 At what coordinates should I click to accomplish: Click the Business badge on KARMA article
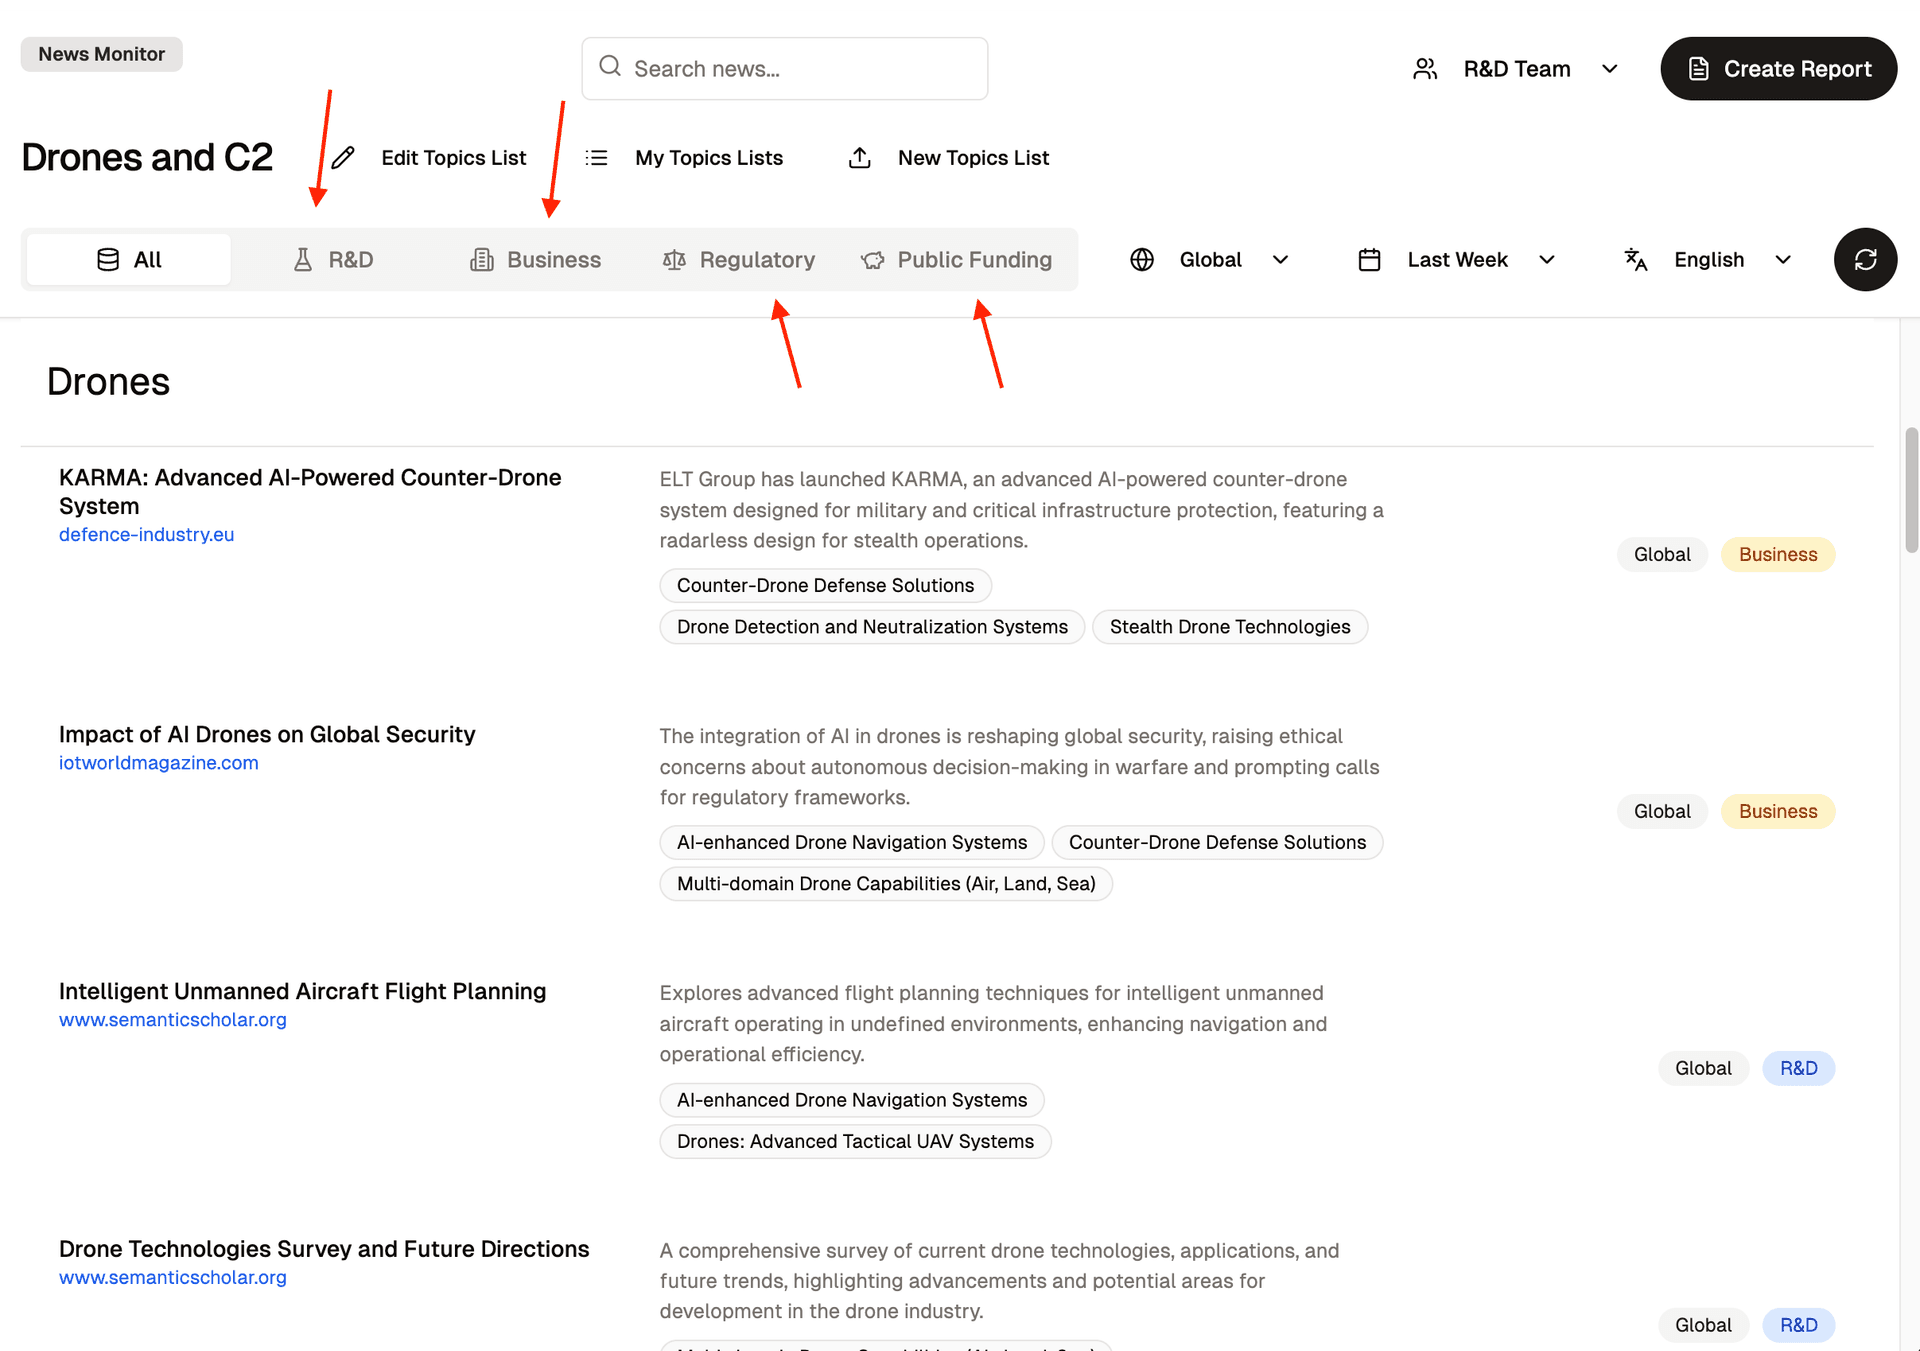1778,555
